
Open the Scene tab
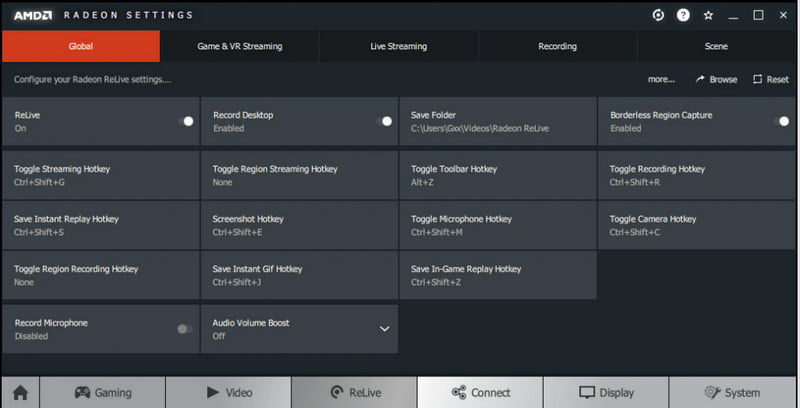(x=716, y=46)
